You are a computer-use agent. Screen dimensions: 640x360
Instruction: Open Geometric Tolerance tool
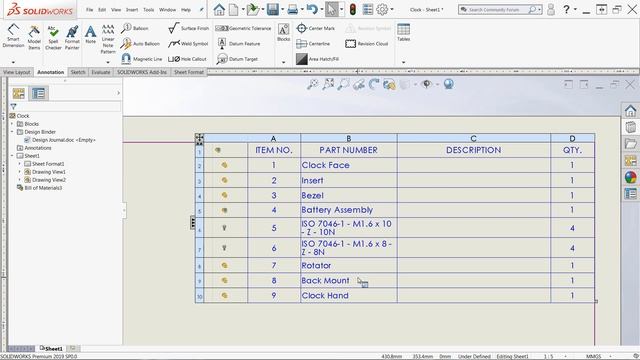243,28
